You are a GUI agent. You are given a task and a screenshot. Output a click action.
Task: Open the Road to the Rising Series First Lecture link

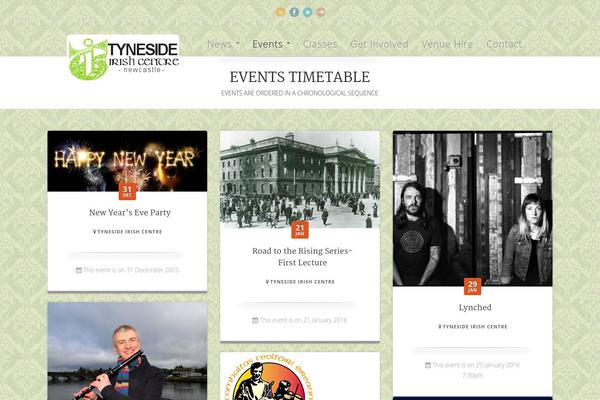(x=302, y=257)
